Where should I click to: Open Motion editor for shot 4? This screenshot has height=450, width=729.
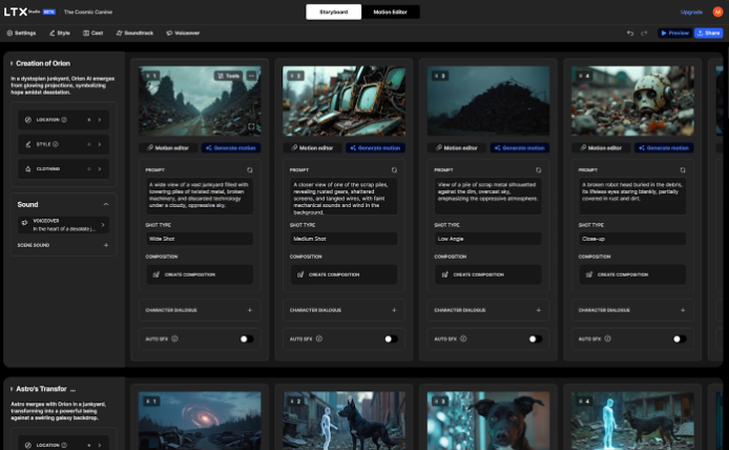pos(601,148)
